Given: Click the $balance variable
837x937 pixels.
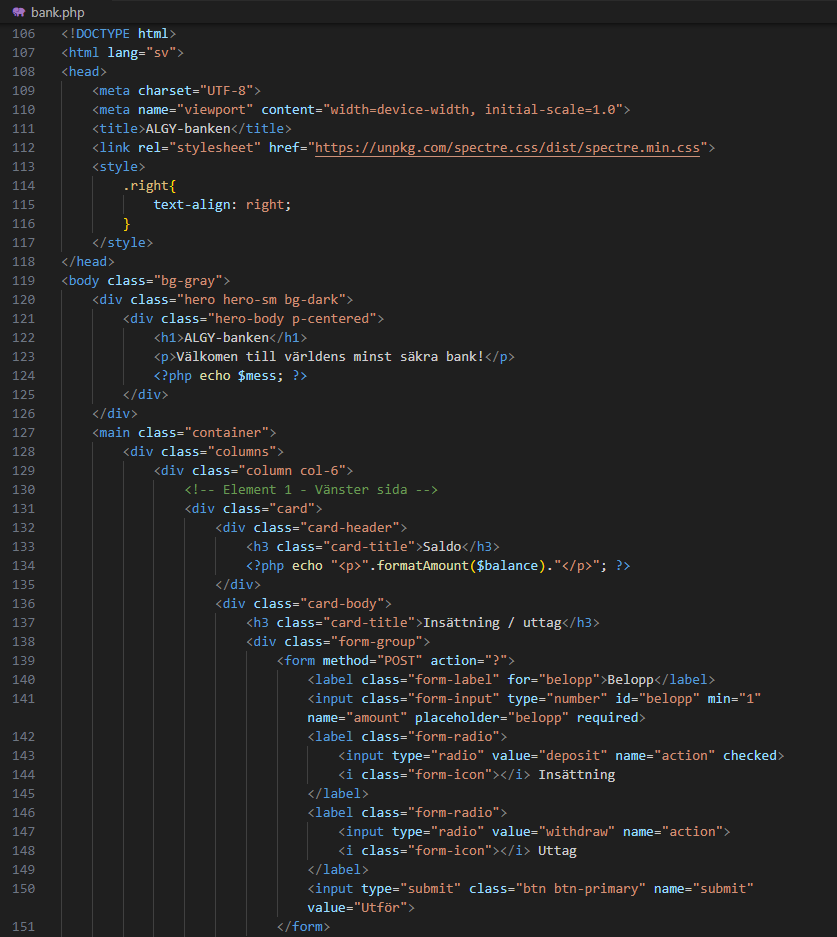Looking at the screenshot, I should click(507, 566).
